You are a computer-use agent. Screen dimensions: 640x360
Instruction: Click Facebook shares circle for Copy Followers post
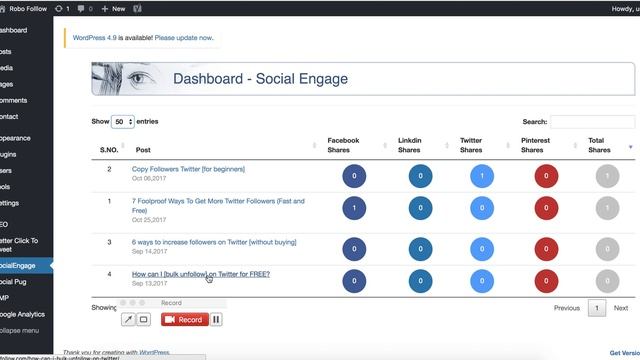354,176
